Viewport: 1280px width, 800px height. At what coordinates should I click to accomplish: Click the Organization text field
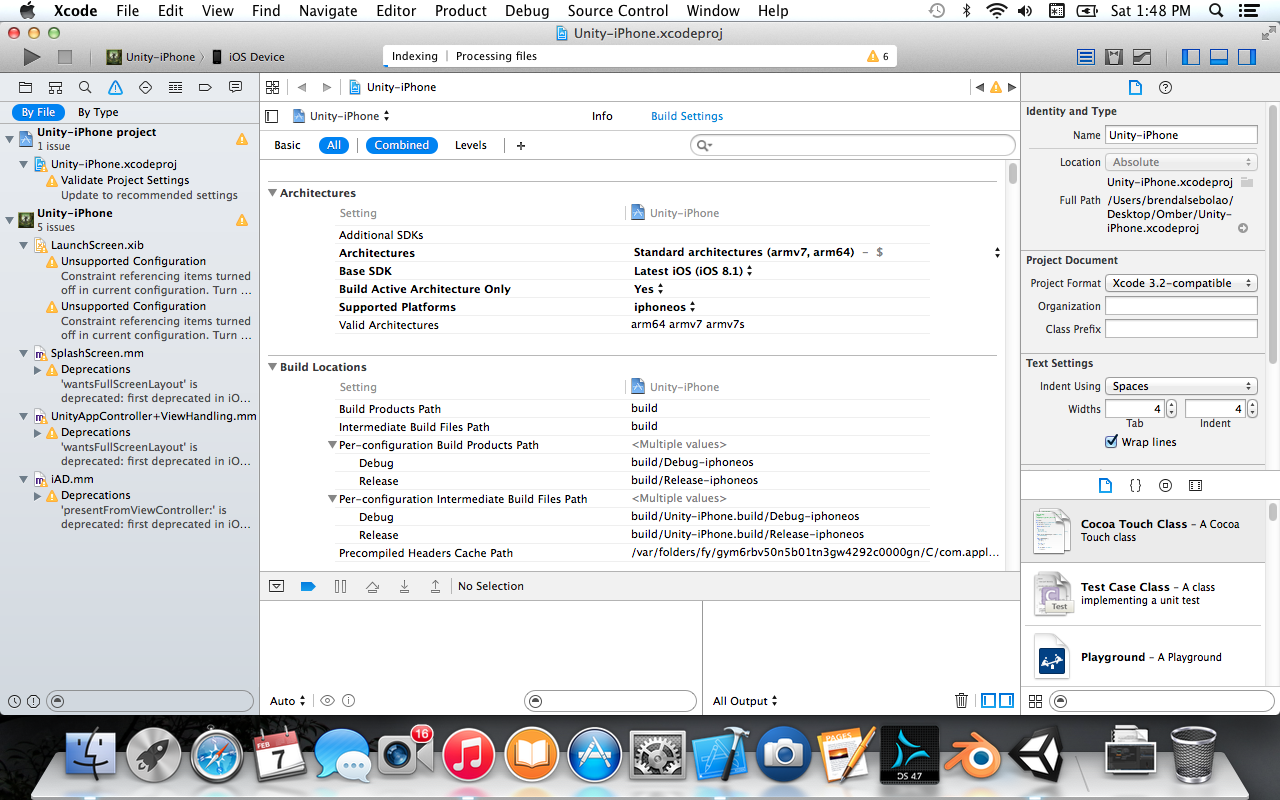coord(1181,306)
